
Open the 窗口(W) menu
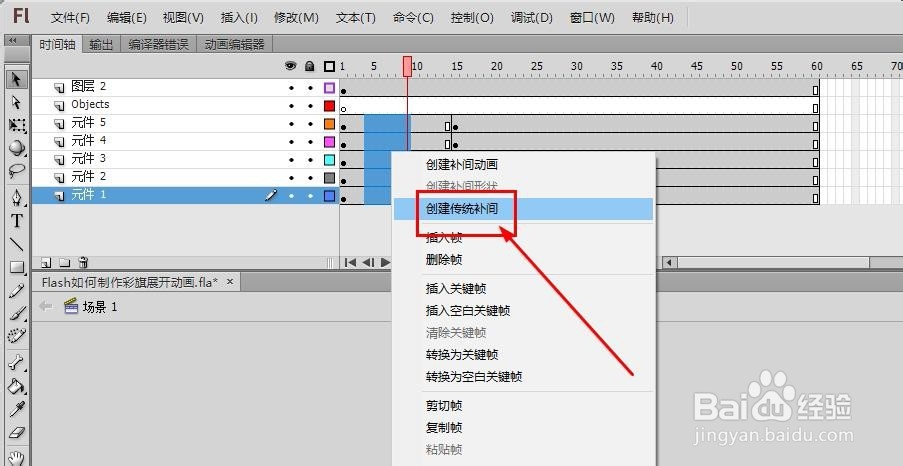point(592,18)
